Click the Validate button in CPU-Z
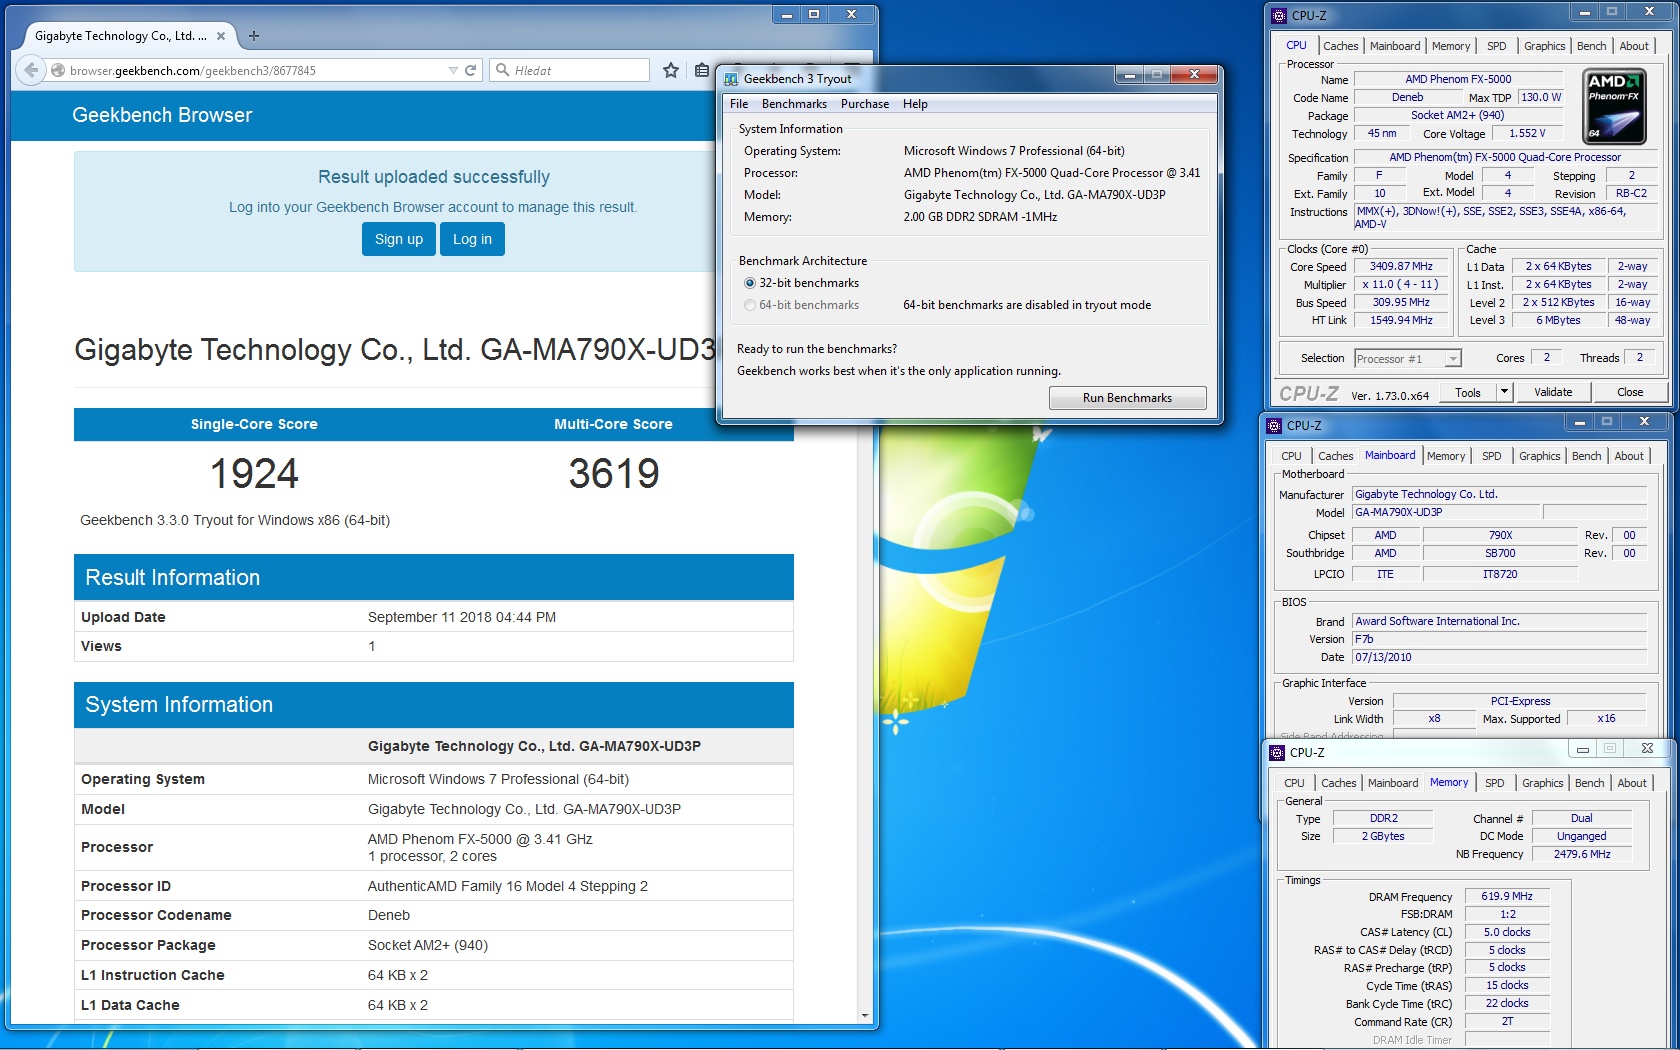The width and height of the screenshot is (1680, 1050). 1553,392
